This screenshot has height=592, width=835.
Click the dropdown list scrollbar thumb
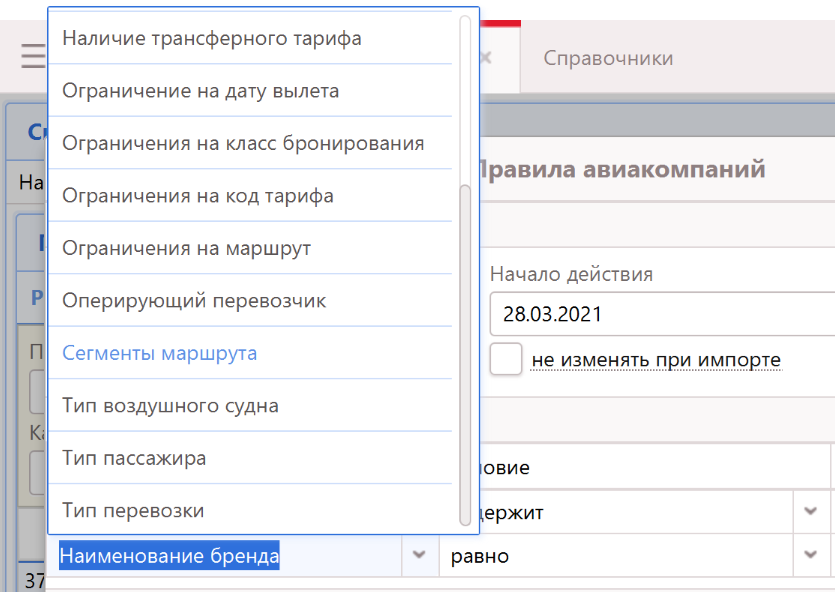[464, 354]
